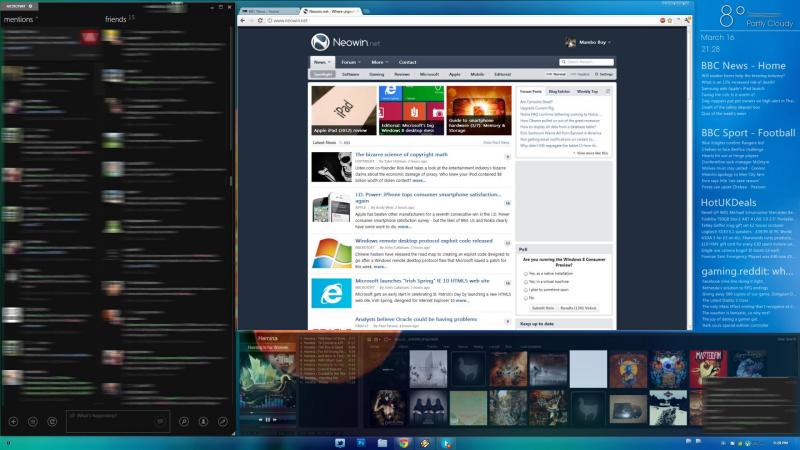This screenshot has height=450, width=800.
Task: Select the "No" poll option
Action: point(526,298)
